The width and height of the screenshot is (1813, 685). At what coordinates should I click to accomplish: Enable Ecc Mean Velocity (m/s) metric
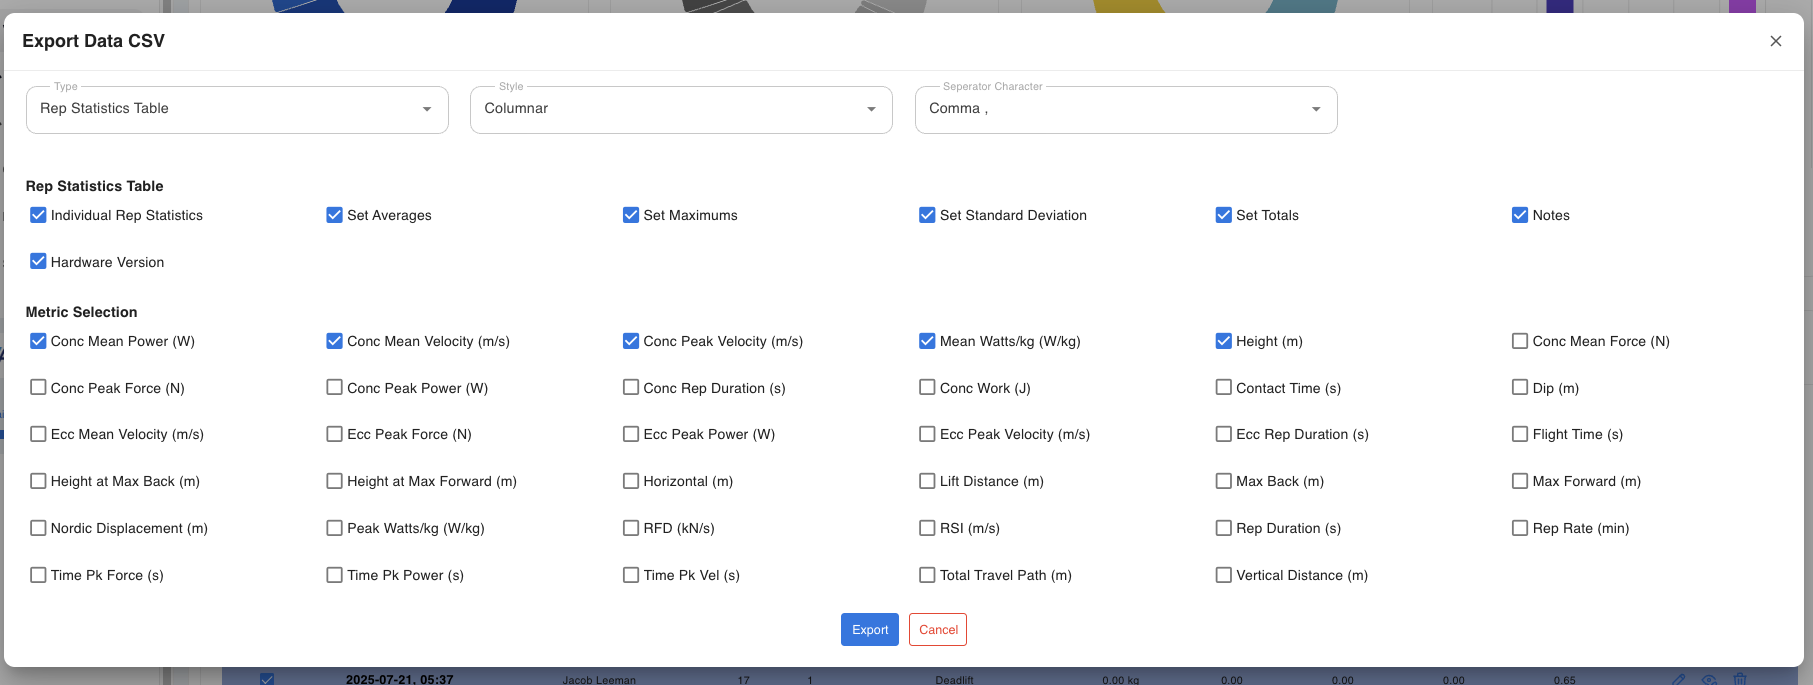pos(38,434)
